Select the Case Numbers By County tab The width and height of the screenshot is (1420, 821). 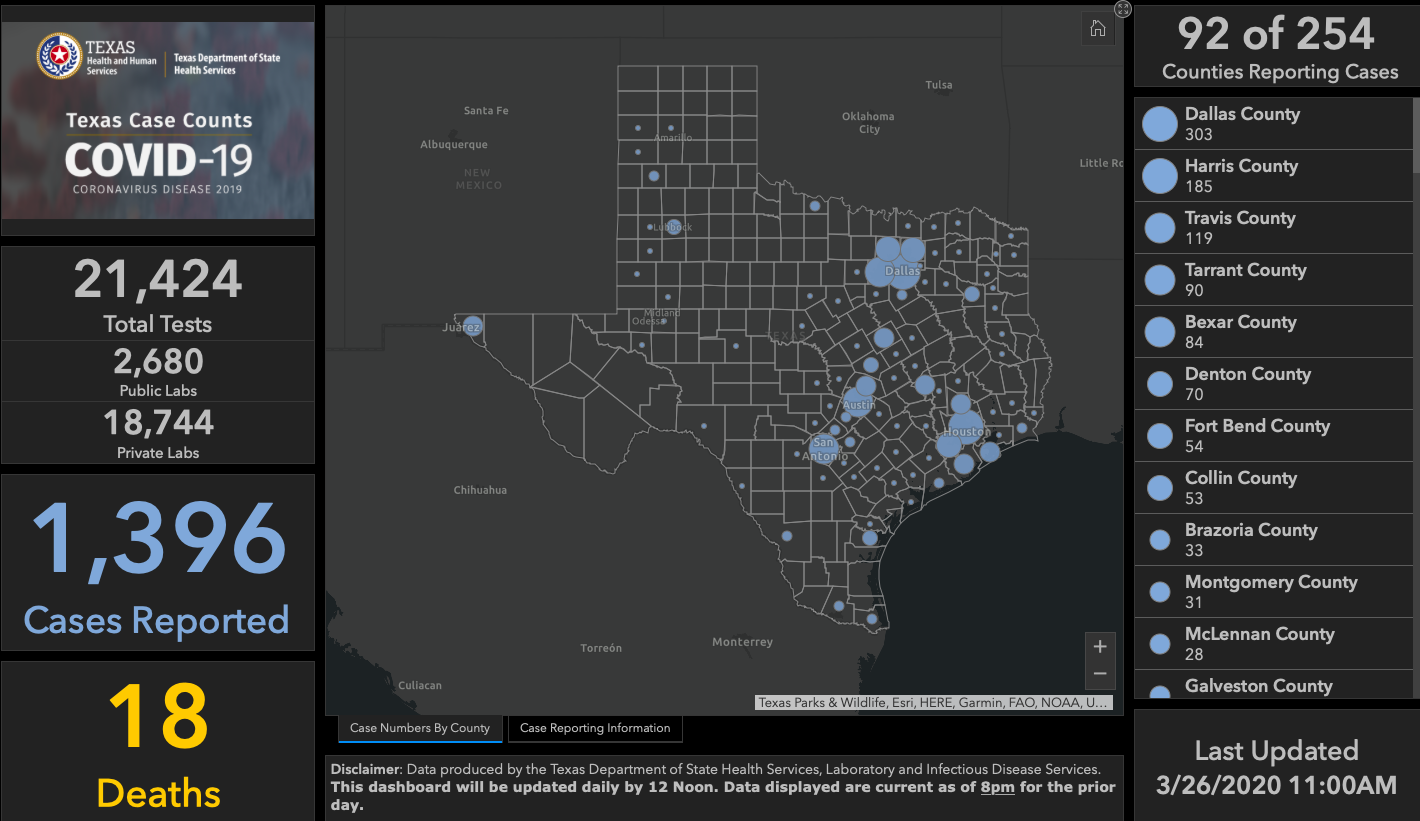[420, 728]
